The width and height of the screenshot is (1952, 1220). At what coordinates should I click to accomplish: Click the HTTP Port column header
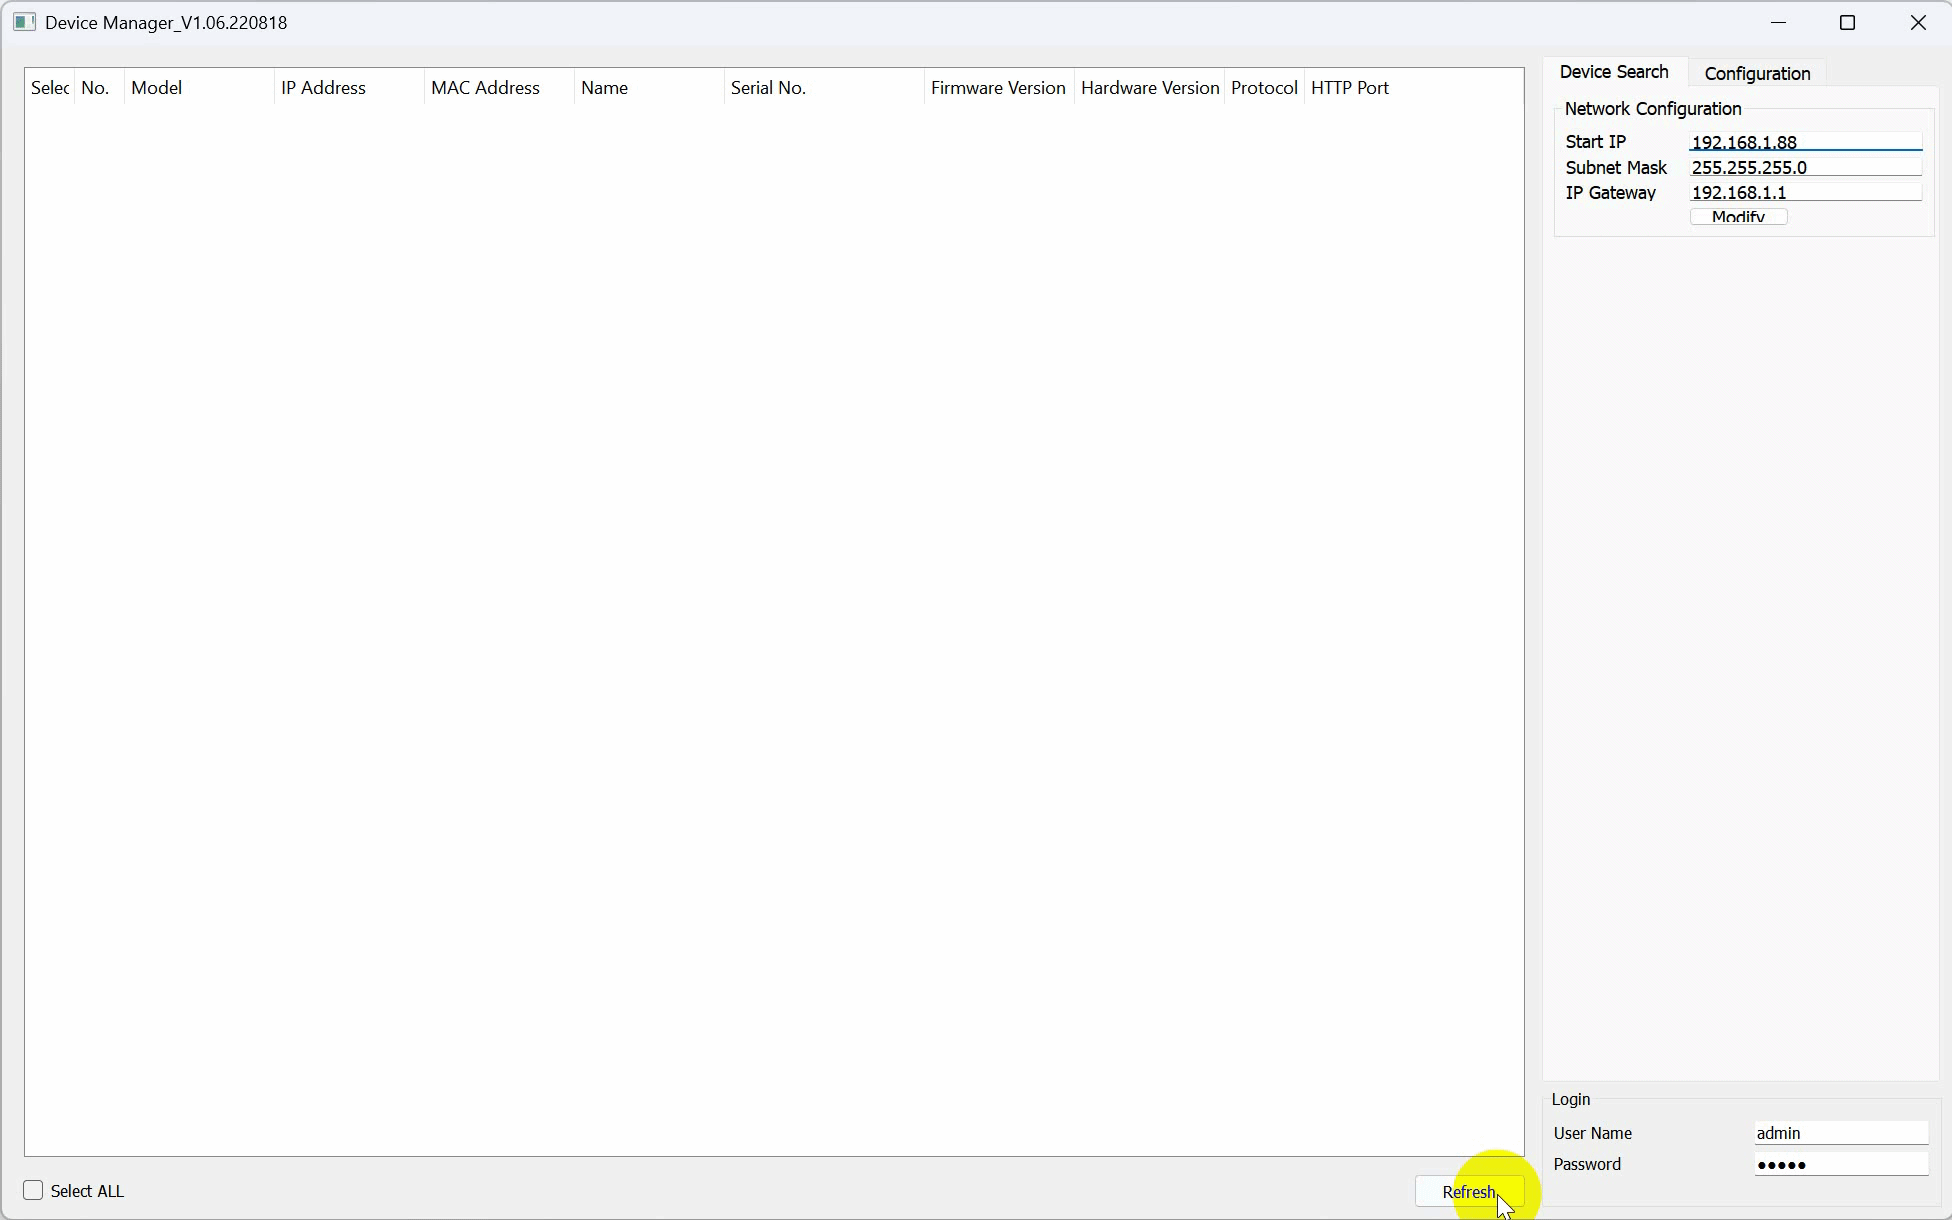[1349, 88]
